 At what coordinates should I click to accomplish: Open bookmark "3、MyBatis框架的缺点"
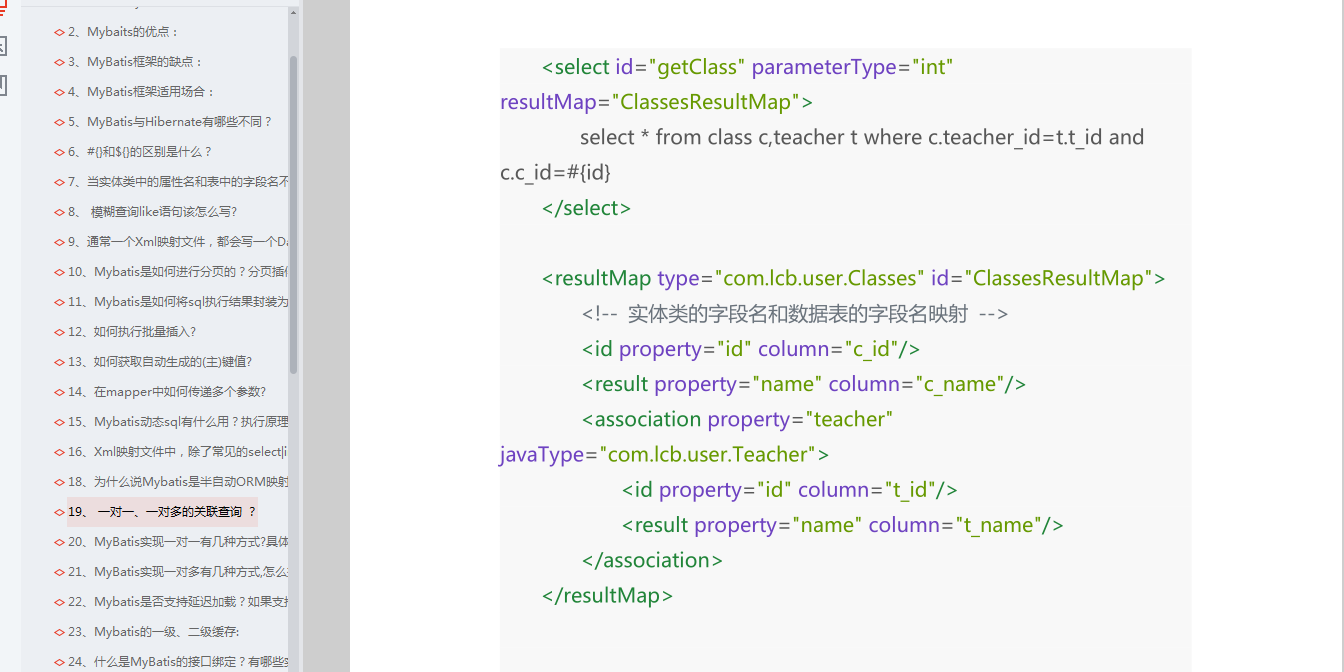[x=135, y=62]
